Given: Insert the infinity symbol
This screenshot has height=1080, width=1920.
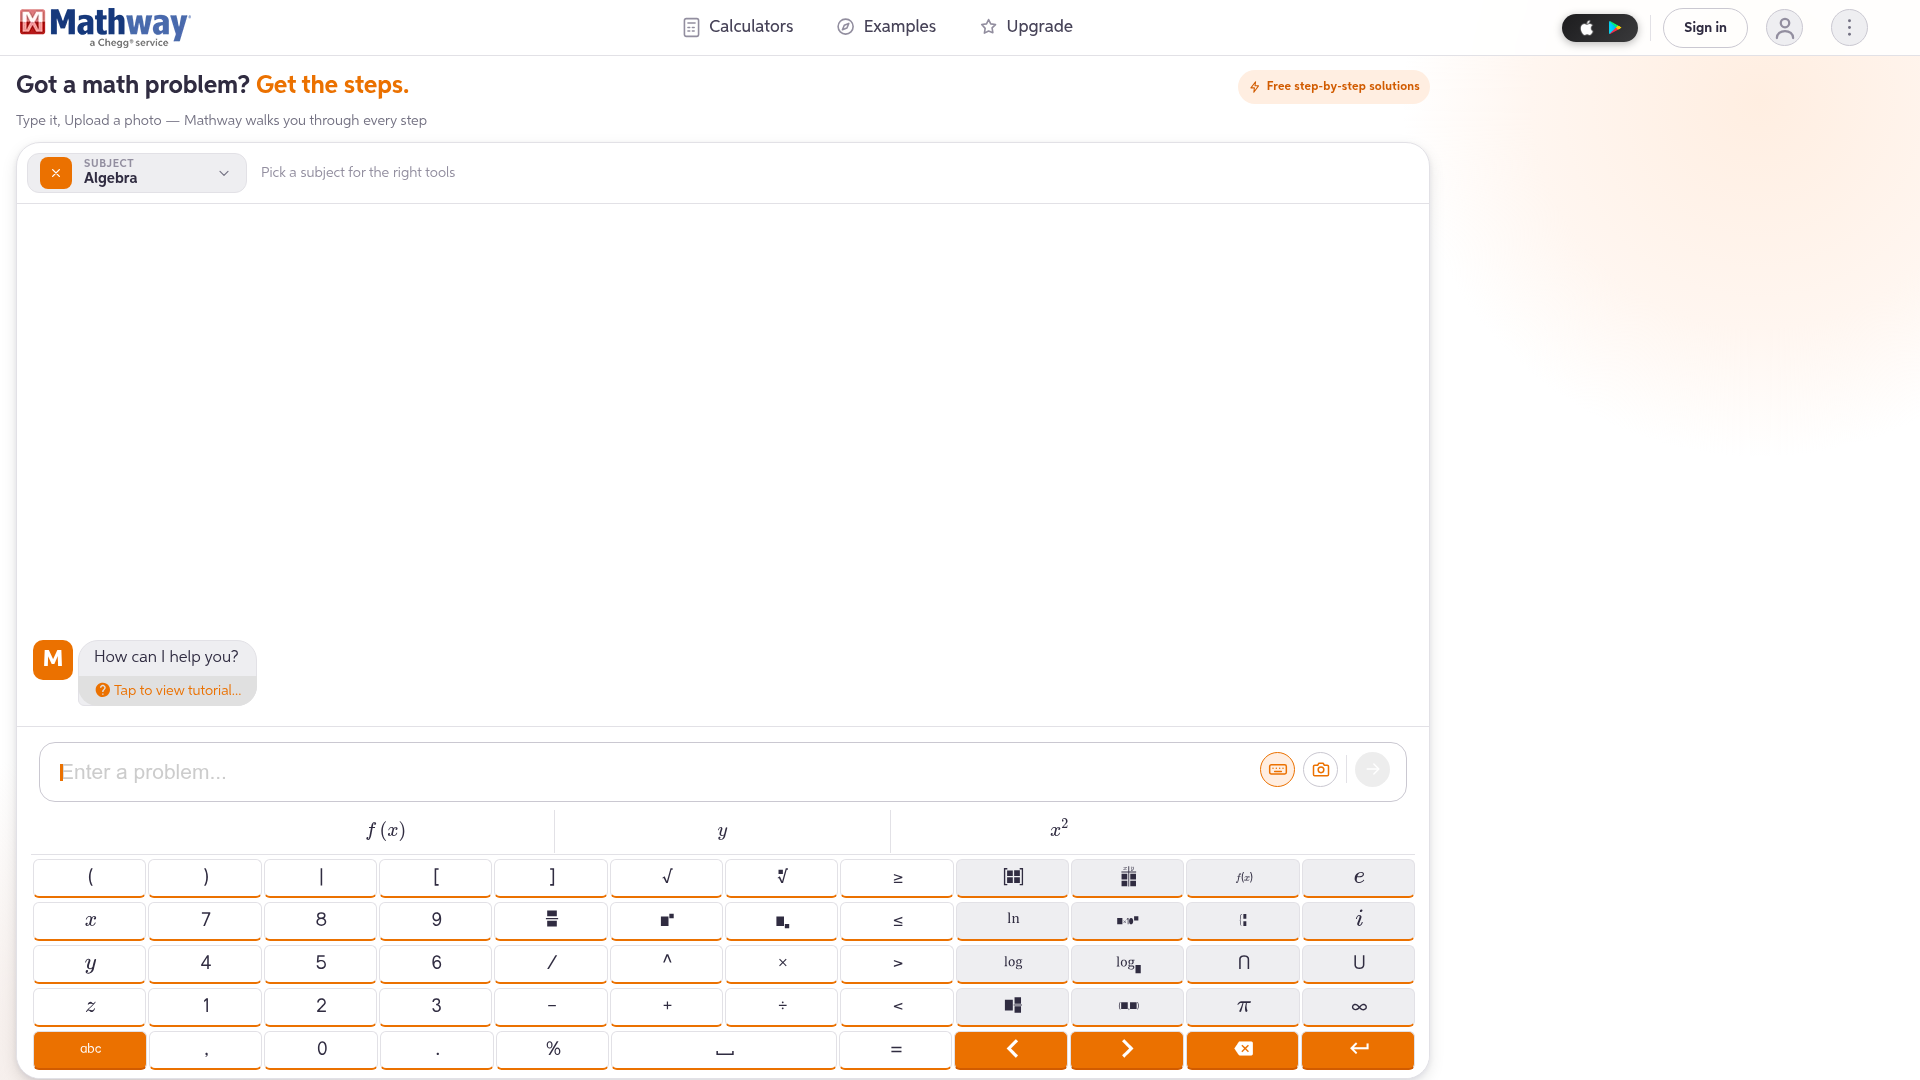Looking at the screenshot, I should (1358, 1007).
